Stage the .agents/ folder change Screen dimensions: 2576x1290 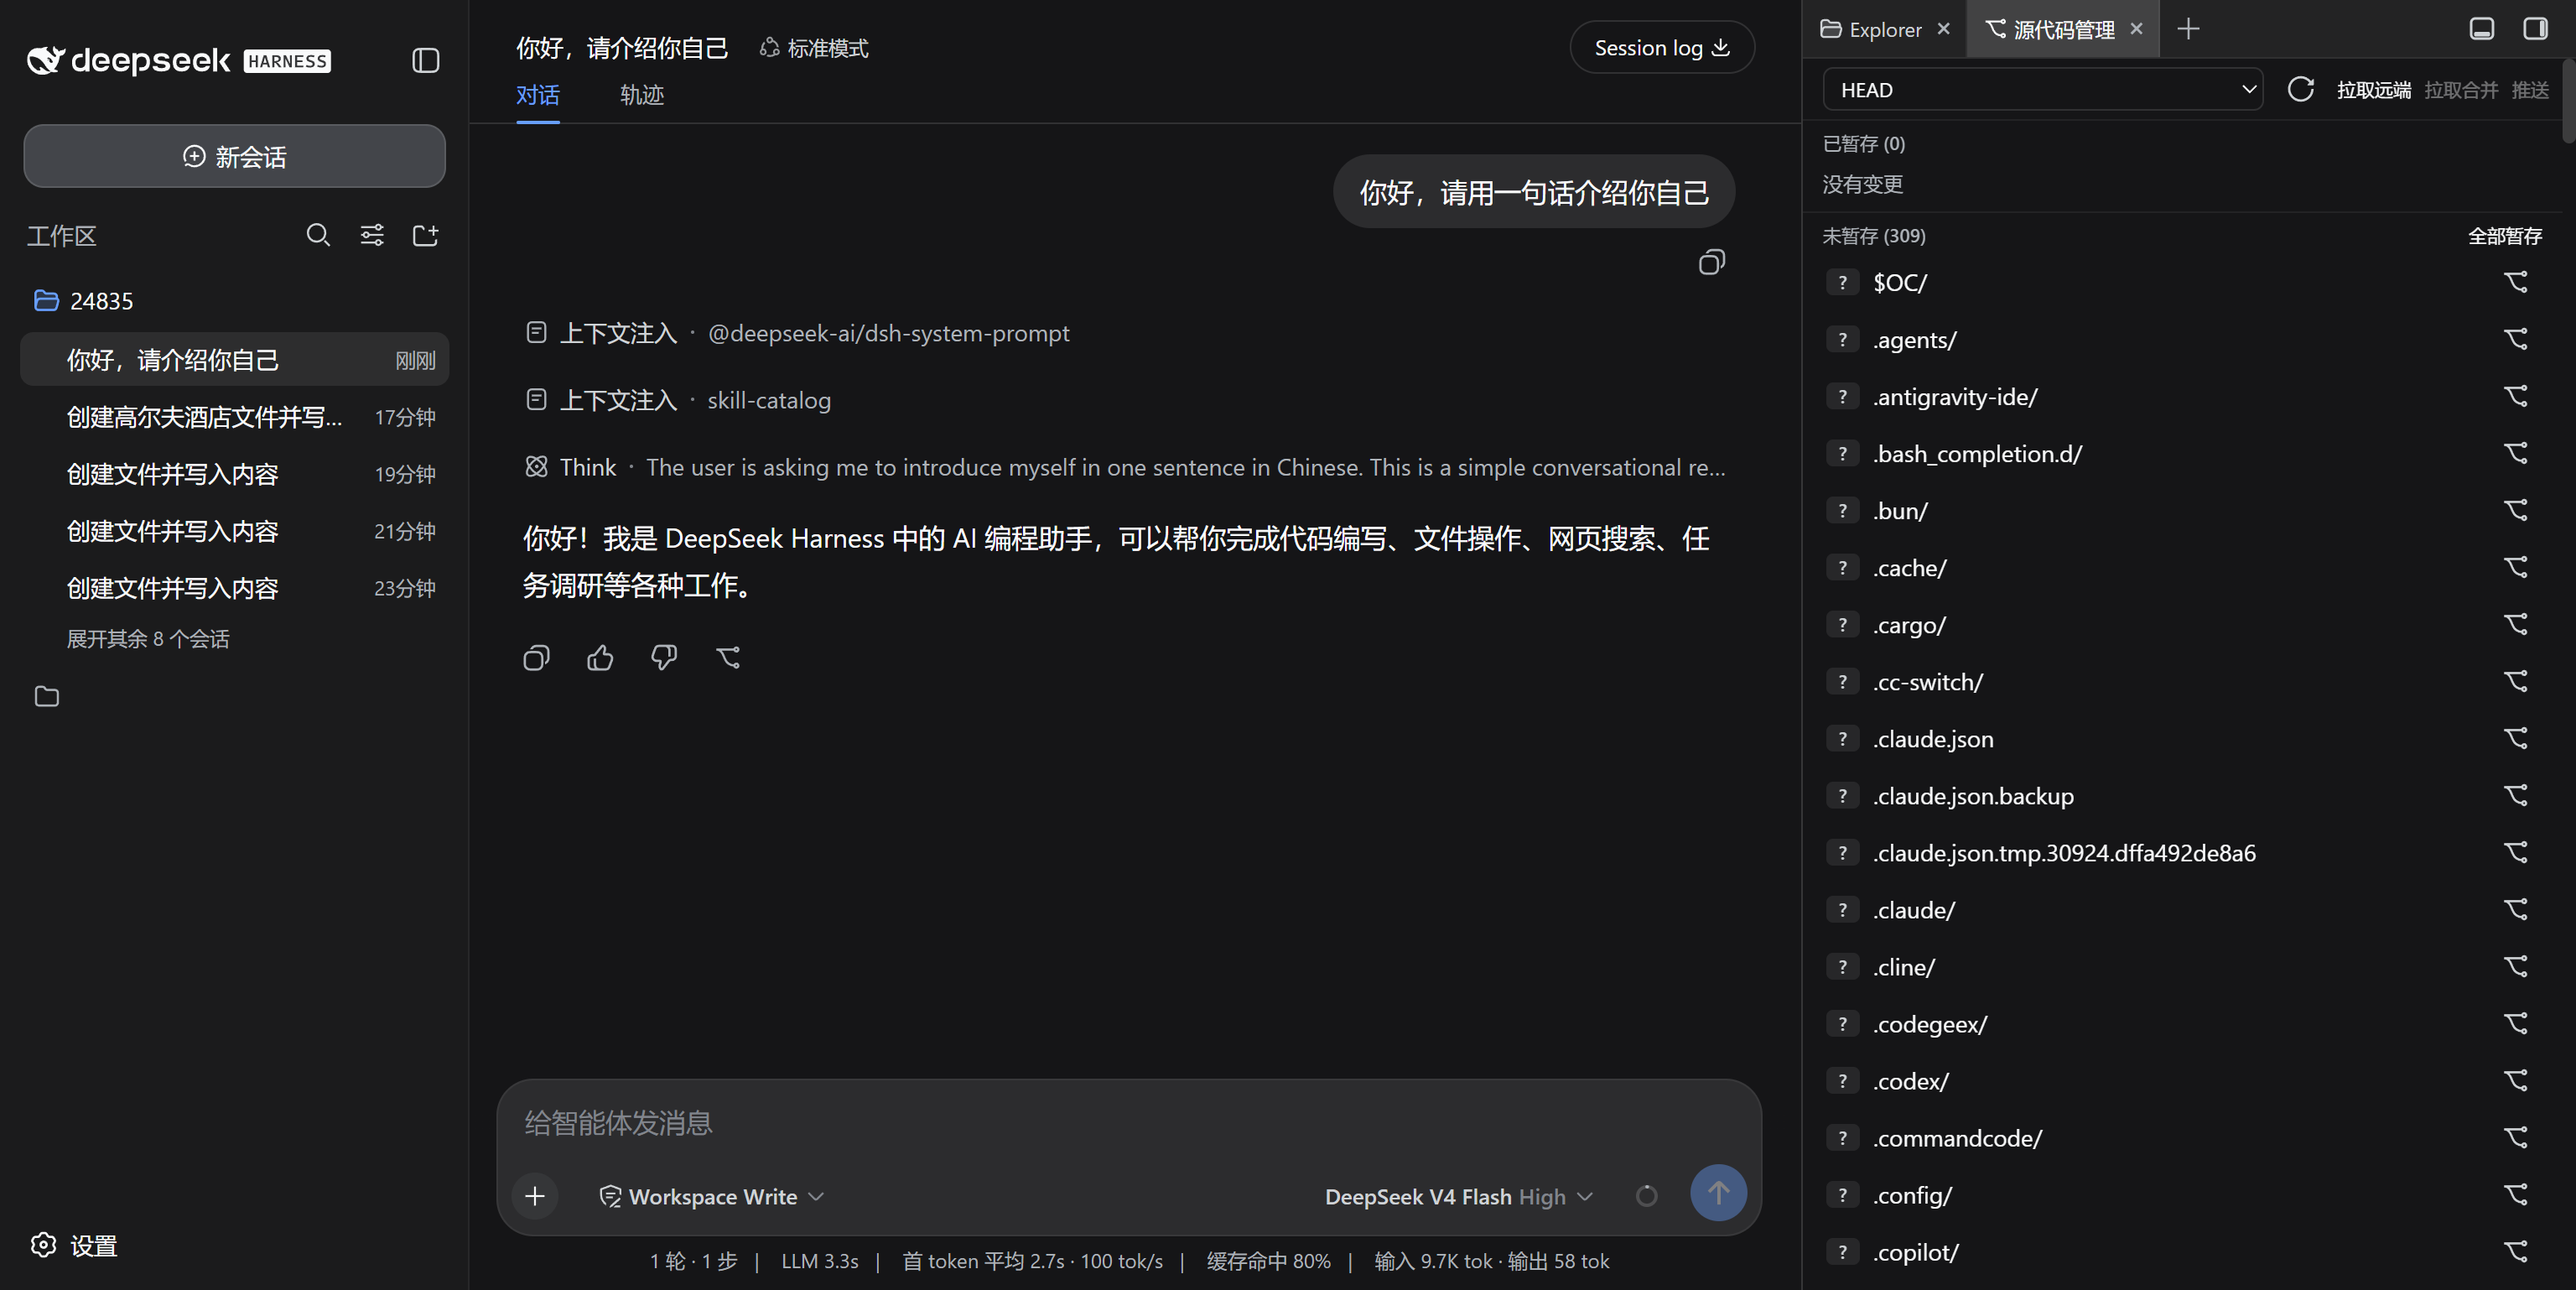pos(2515,339)
